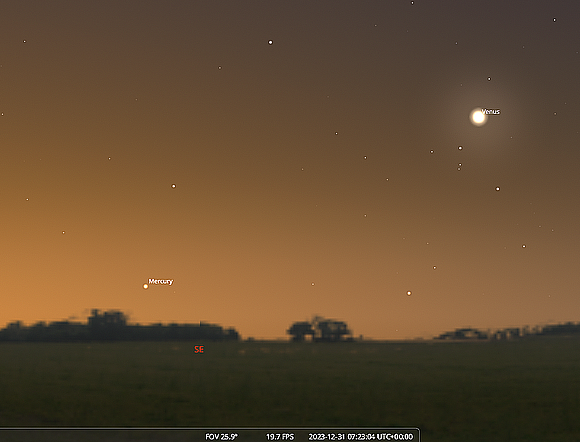Click the tall building silhouette above SE marker

point(108,318)
